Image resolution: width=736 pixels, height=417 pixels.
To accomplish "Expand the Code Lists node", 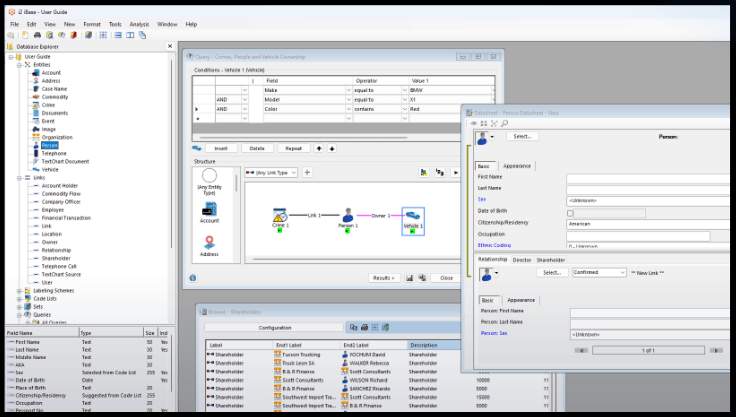I will coord(19,299).
